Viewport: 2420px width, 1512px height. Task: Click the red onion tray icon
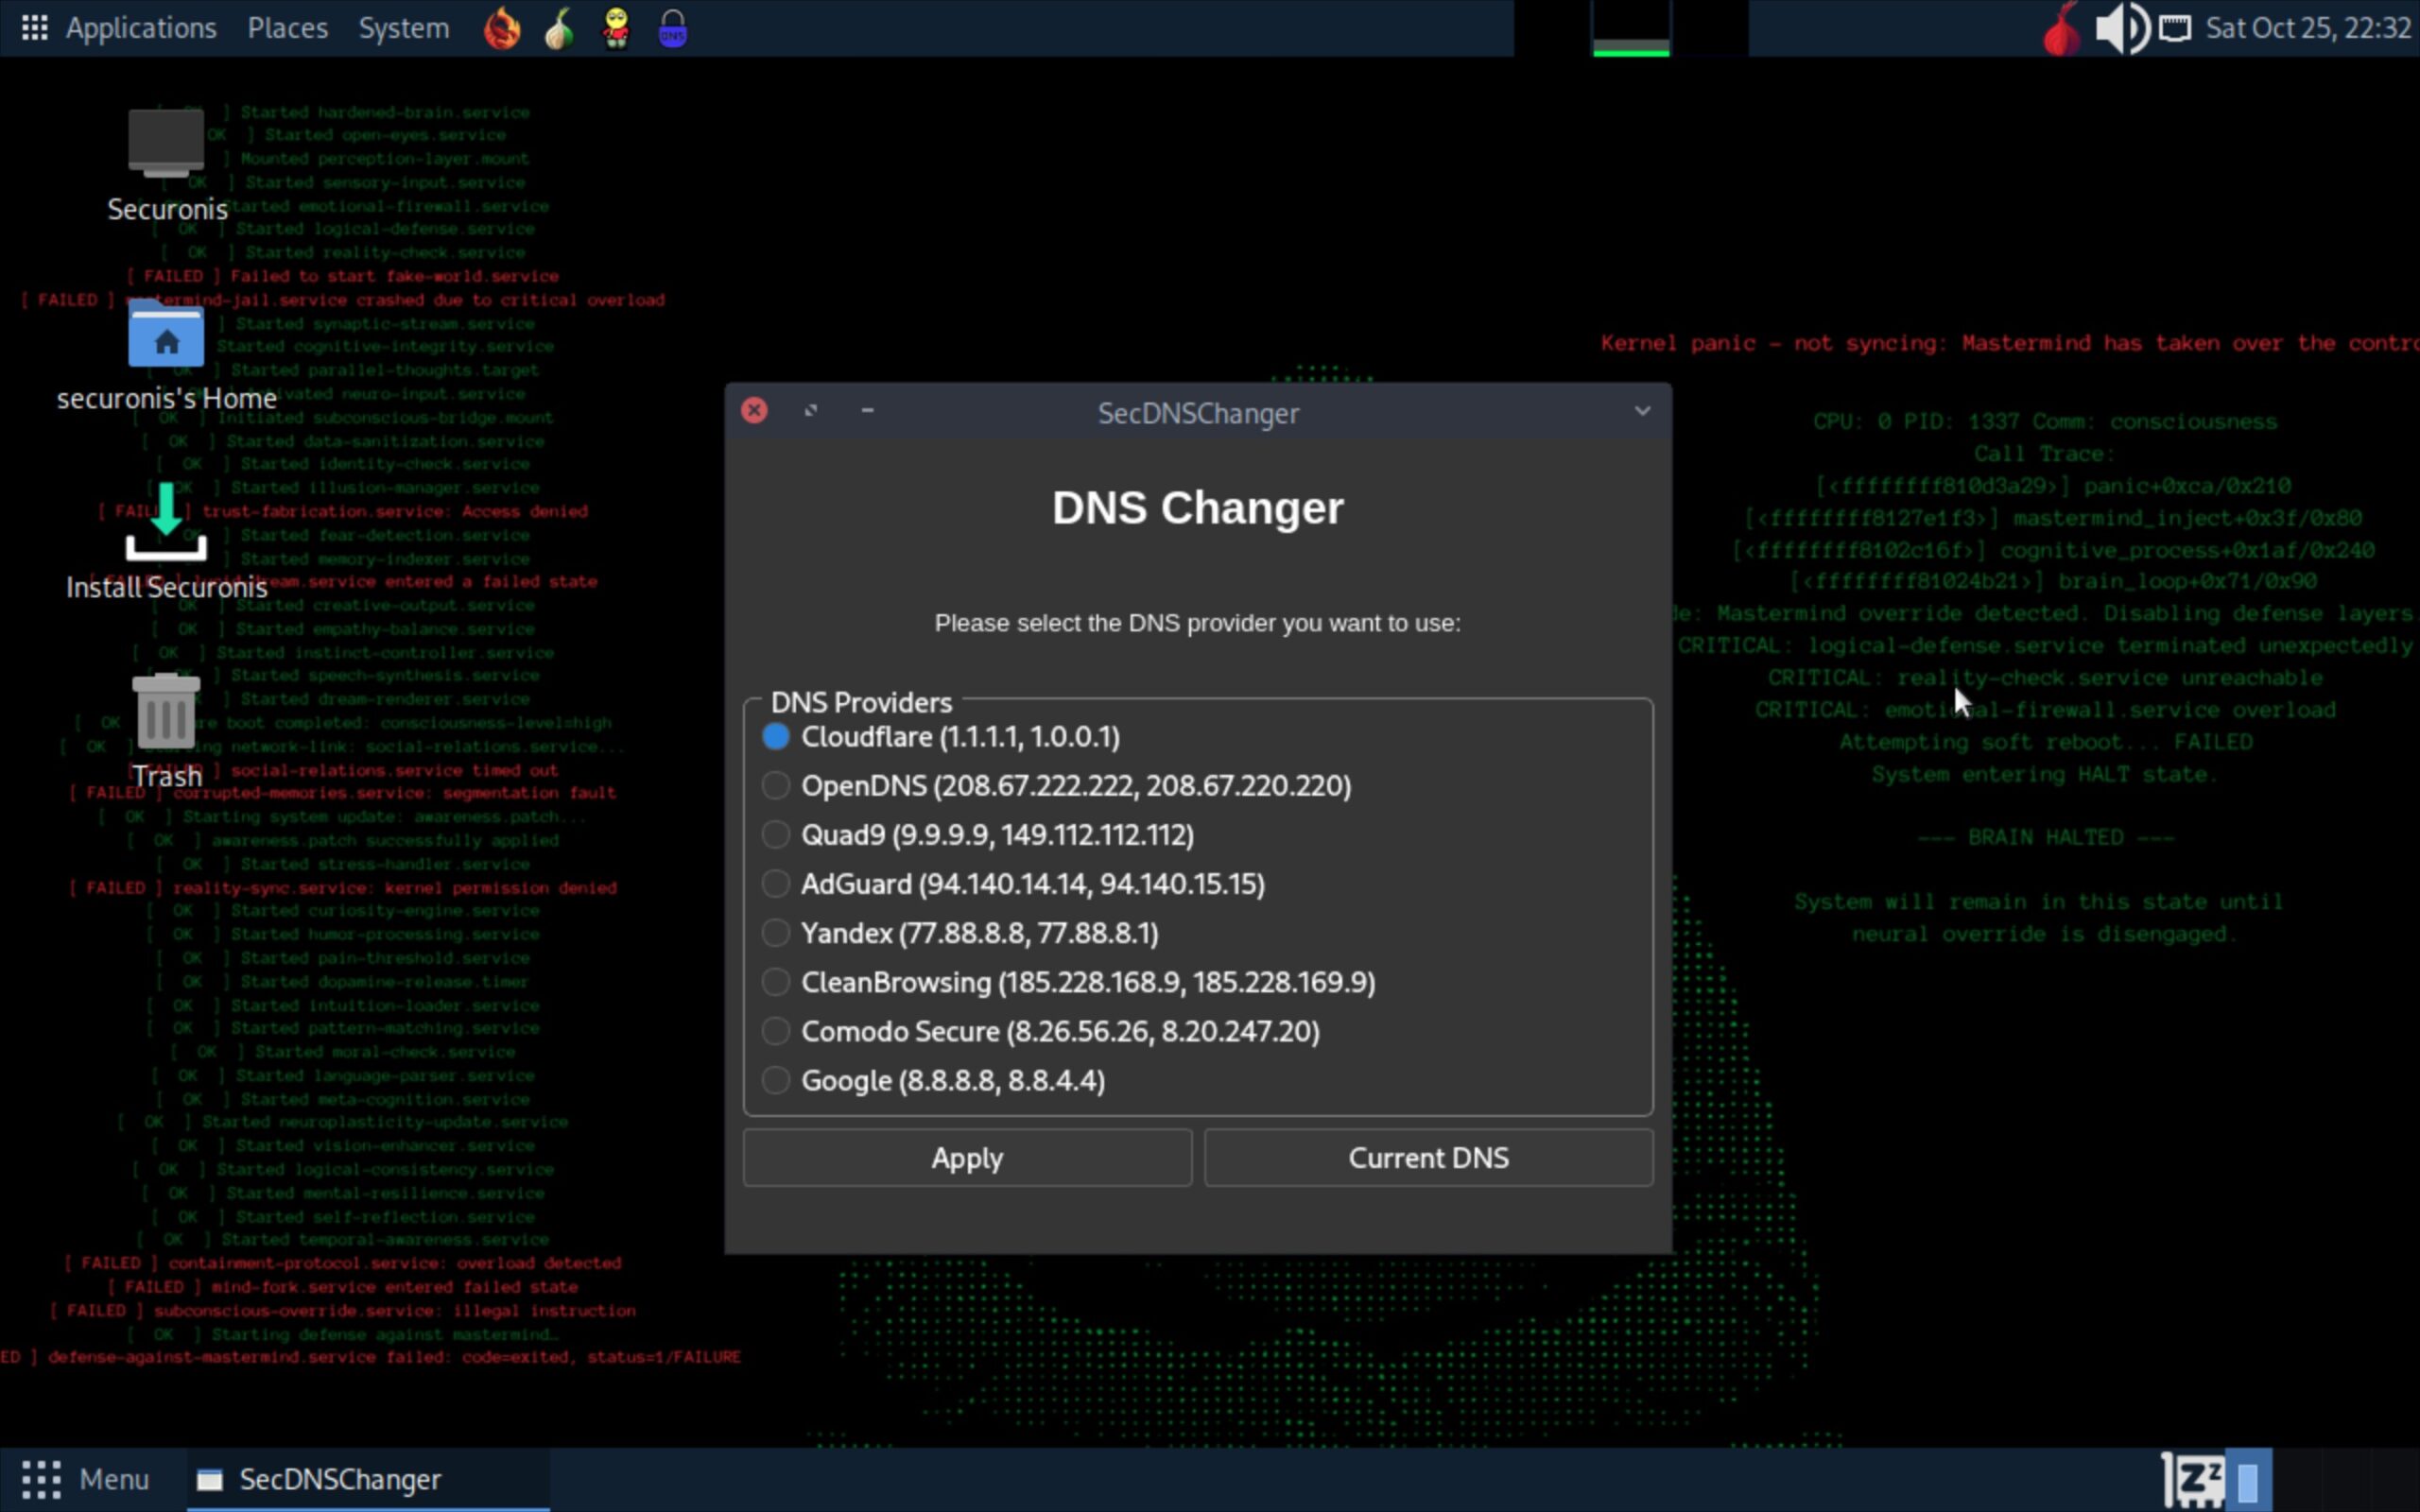pos(2061,30)
